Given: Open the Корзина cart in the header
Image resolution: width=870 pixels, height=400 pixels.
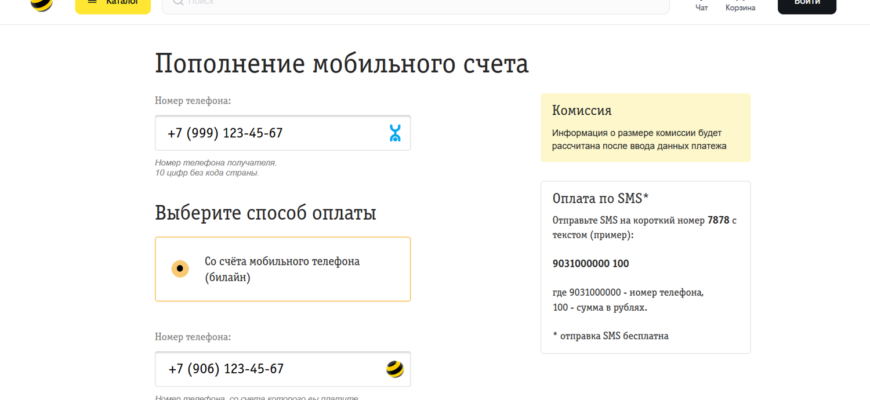Looking at the screenshot, I should (x=740, y=6).
